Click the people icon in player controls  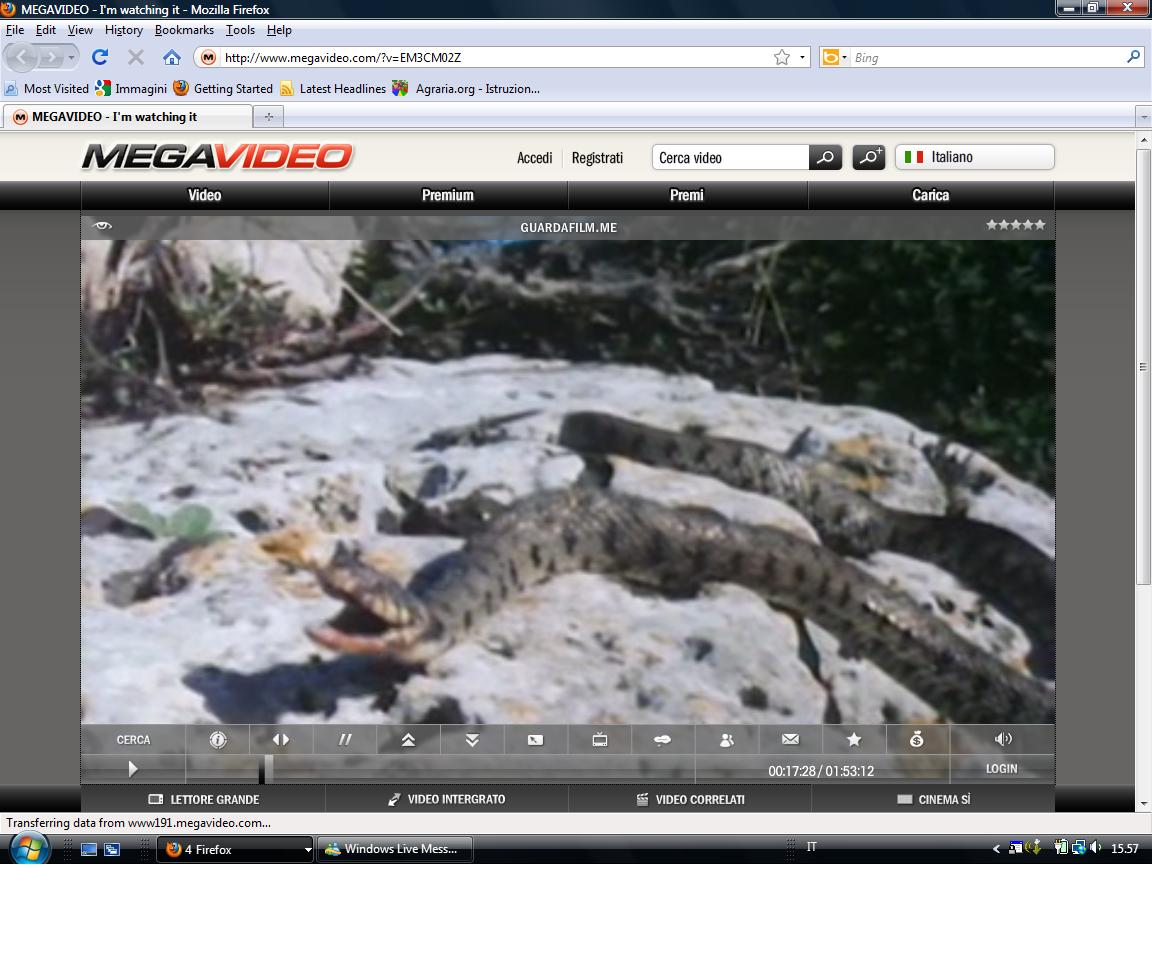(727, 740)
